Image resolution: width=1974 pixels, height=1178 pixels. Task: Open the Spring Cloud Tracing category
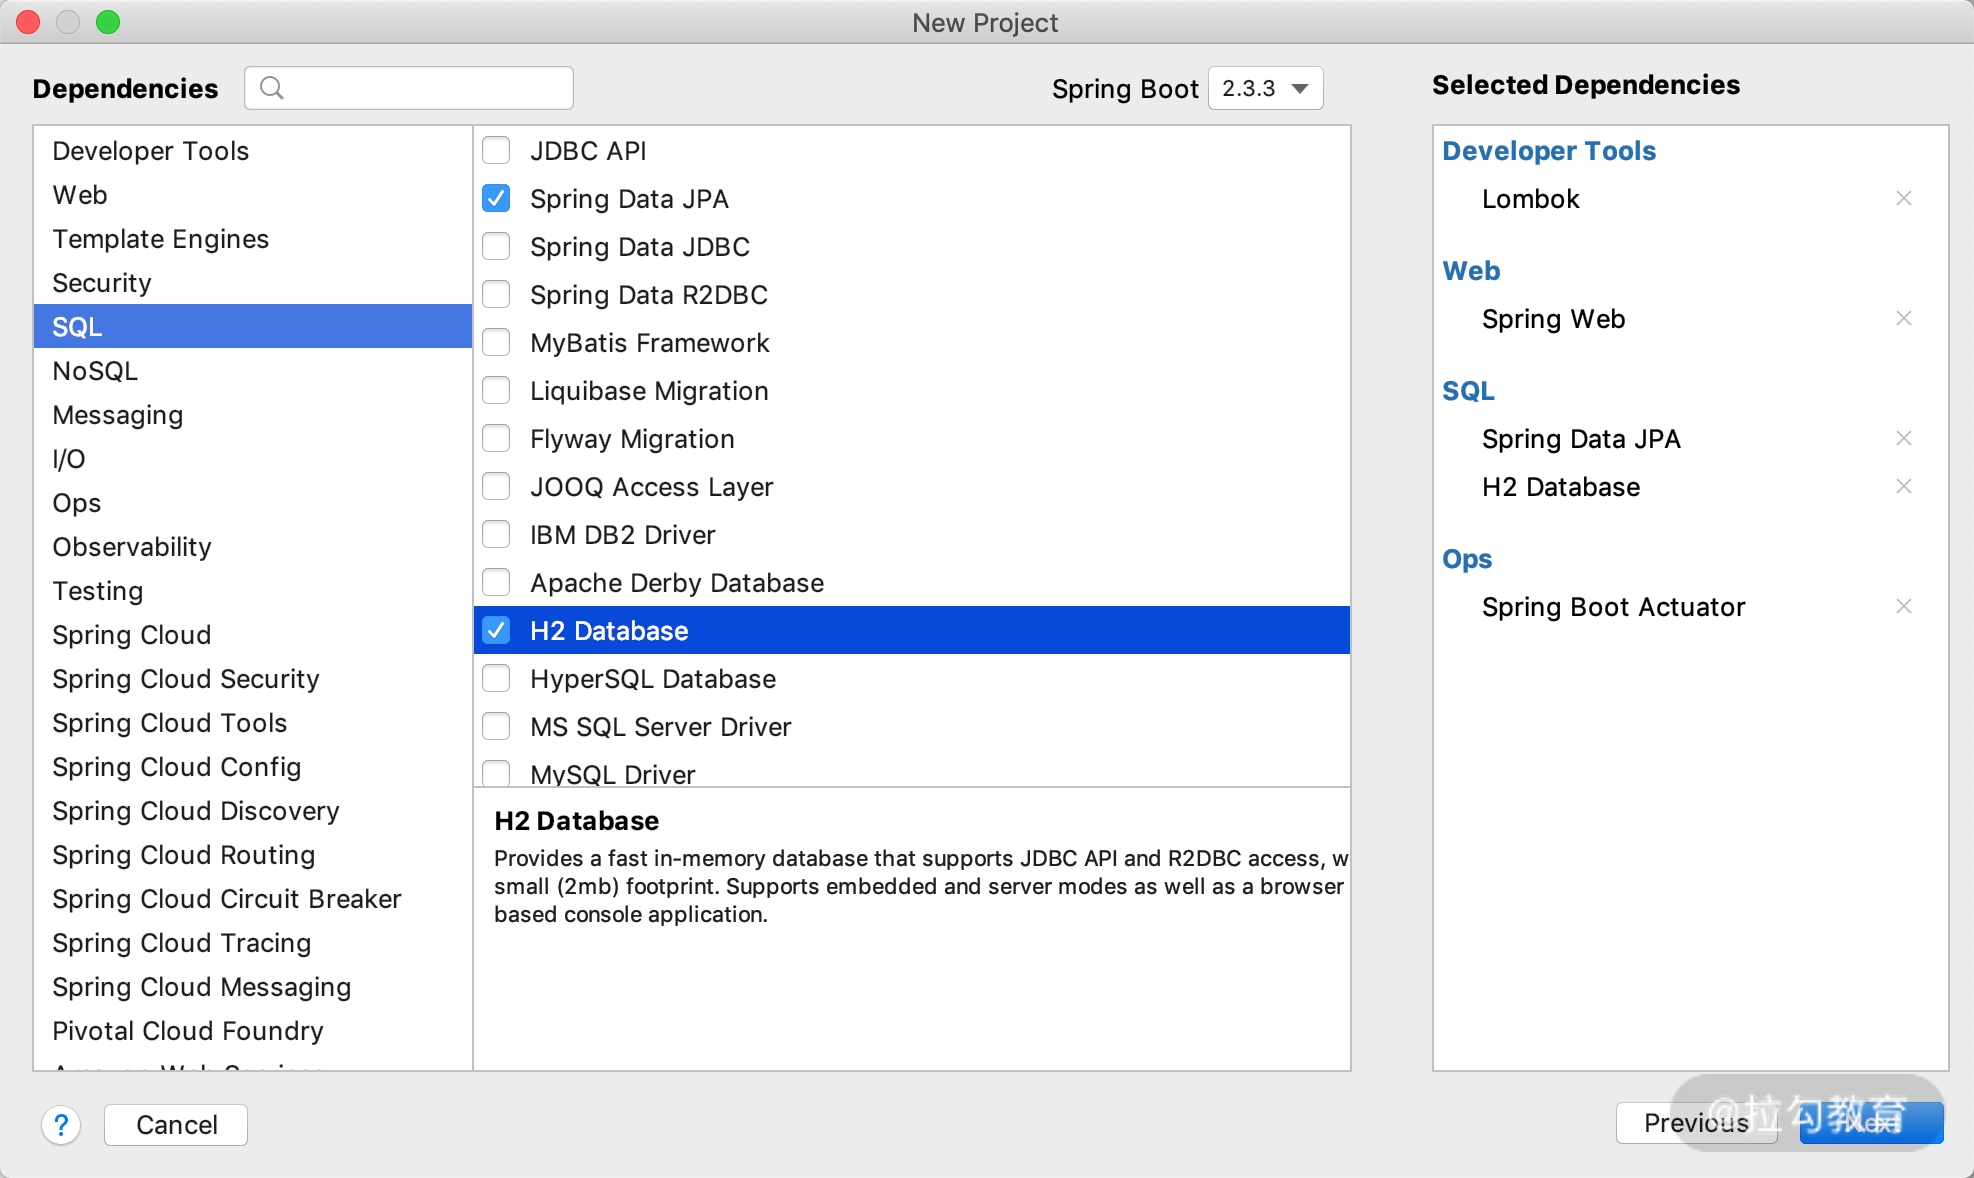[x=252, y=943]
